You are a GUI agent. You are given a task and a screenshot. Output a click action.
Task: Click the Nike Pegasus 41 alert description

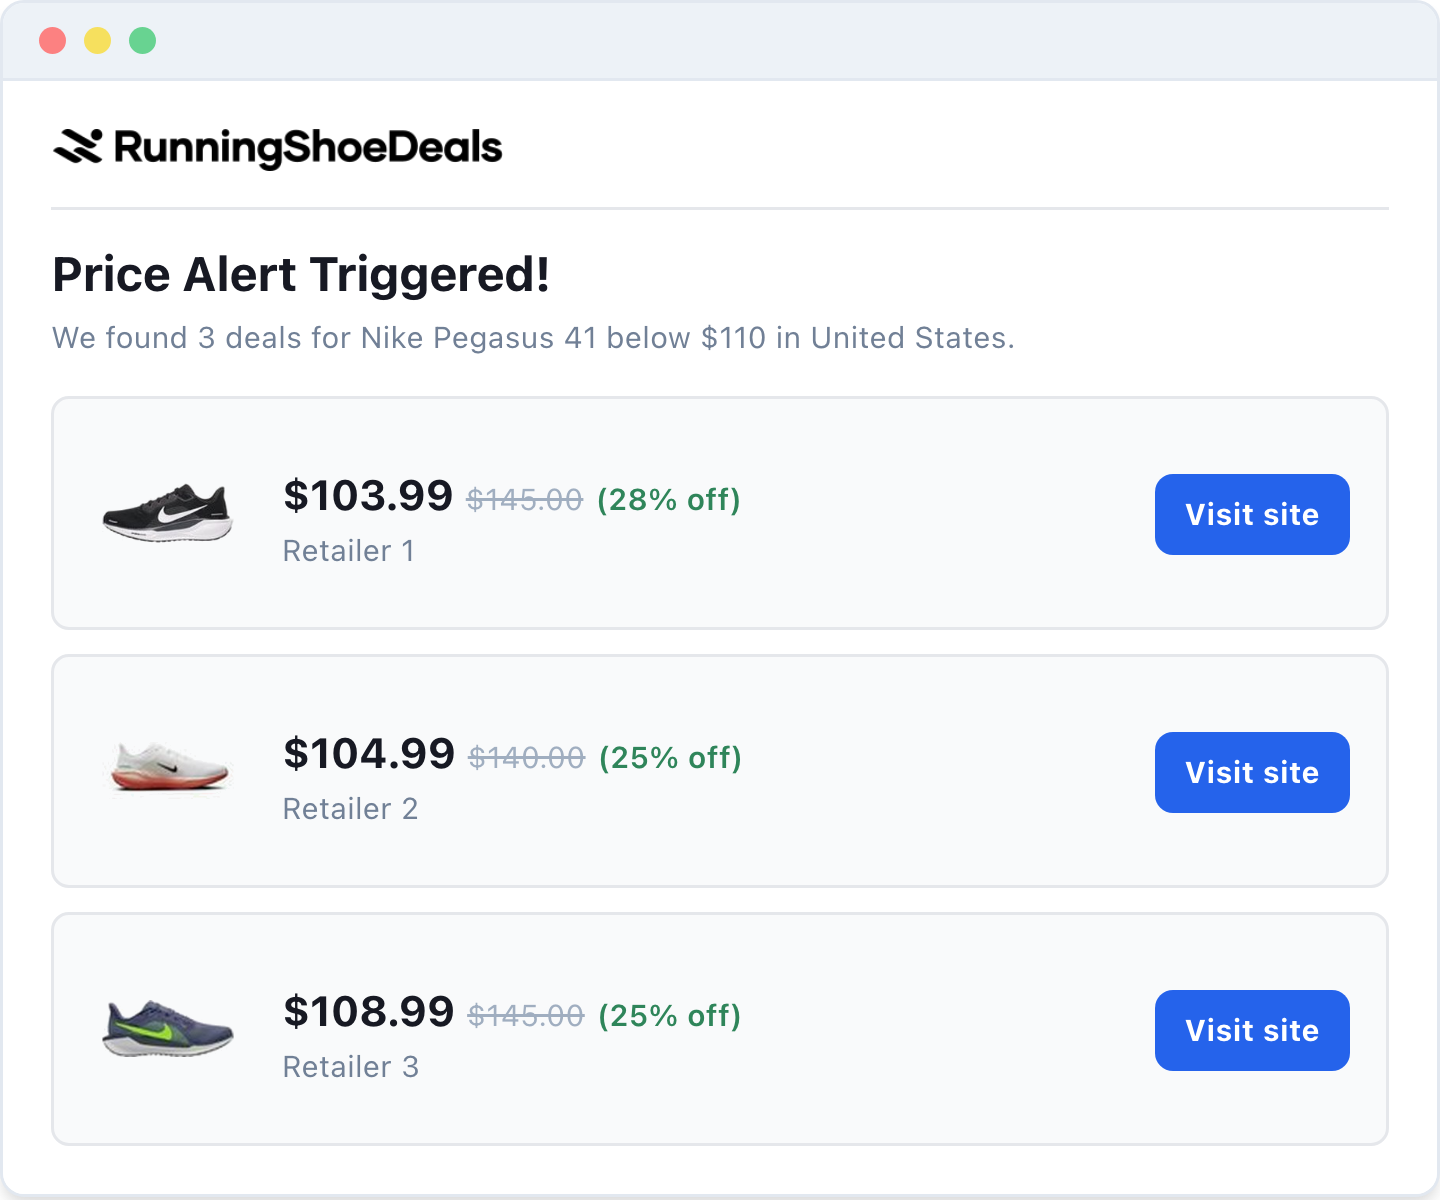[533, 338]
